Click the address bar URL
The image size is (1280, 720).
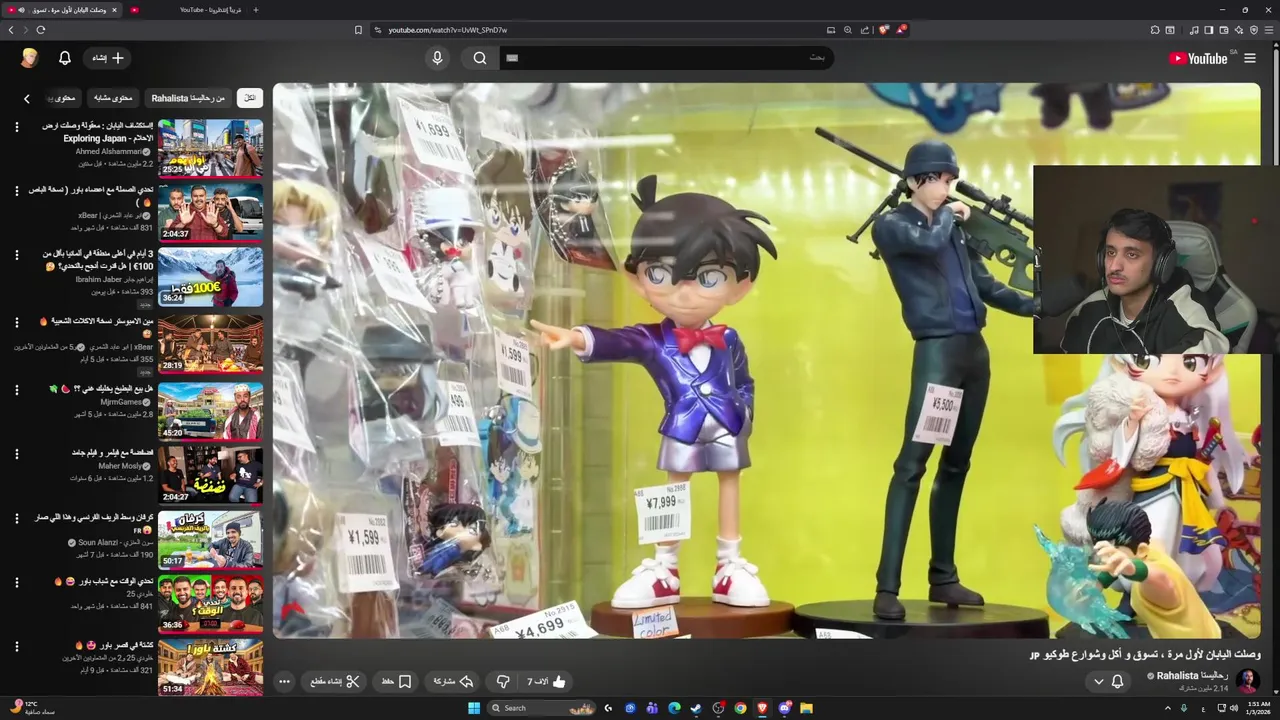pyautogui.click(x=448, y=30)
